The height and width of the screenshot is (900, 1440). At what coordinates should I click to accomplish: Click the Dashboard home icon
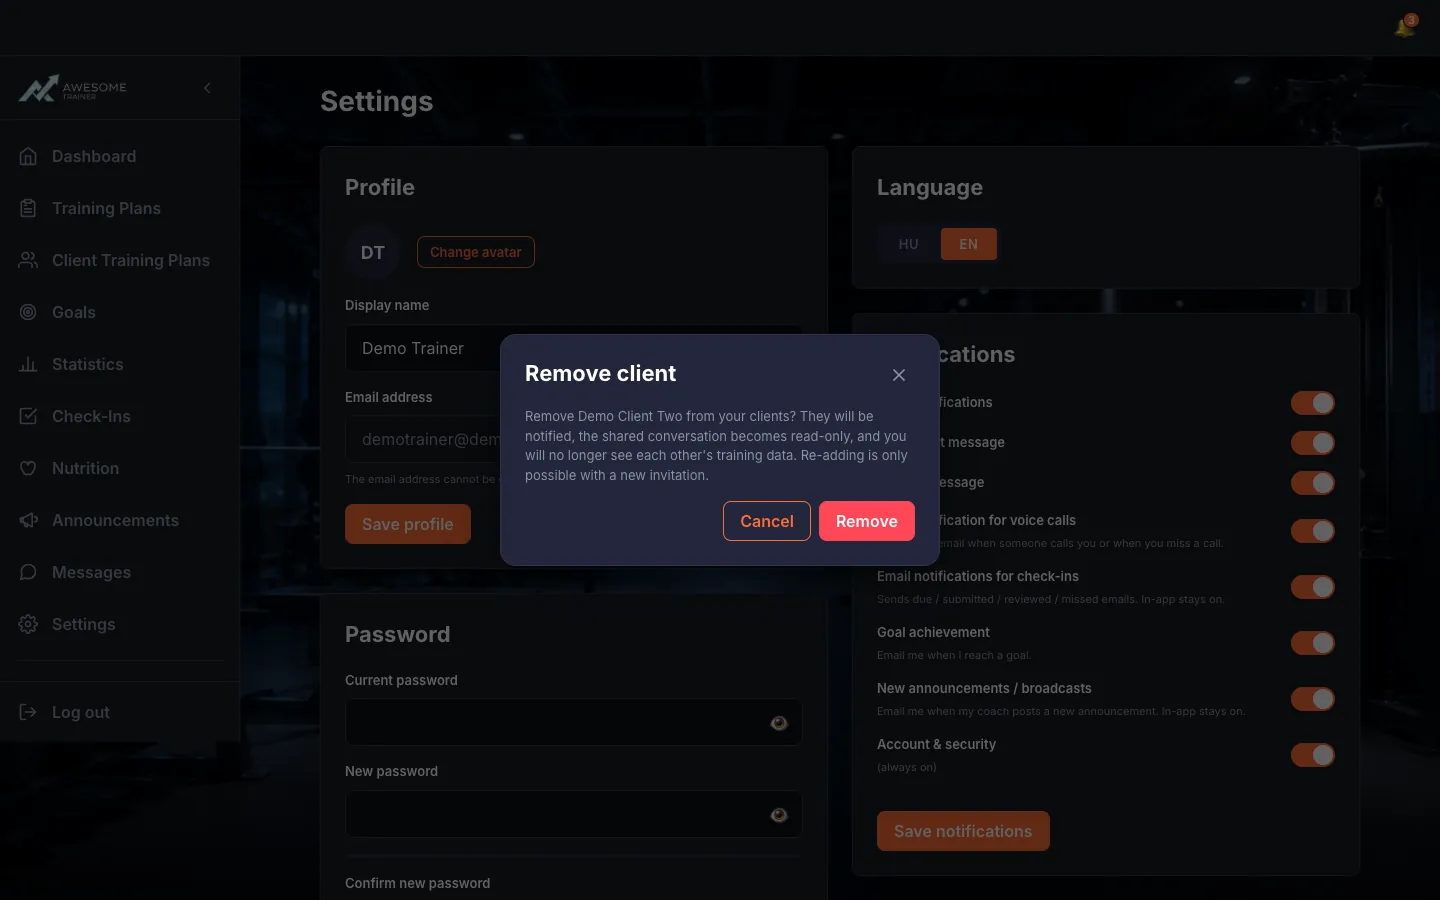click(x=28, y=156)
